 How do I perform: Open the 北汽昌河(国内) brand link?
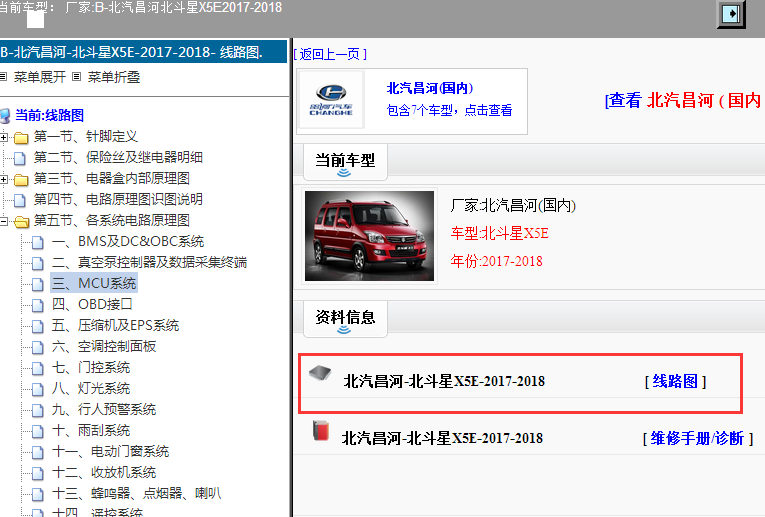pos(430,88)
